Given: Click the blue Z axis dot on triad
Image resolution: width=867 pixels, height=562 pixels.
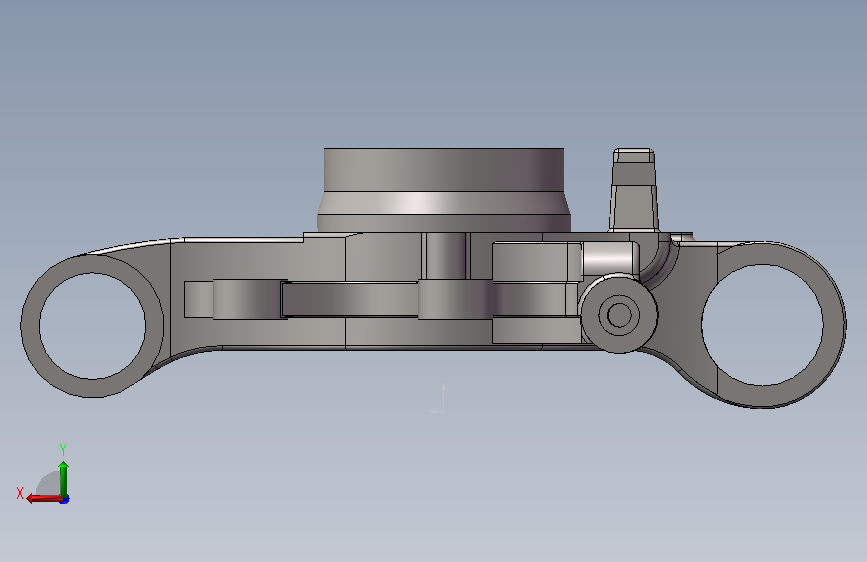Looking at the screenshot, I should tap(65, 500).
